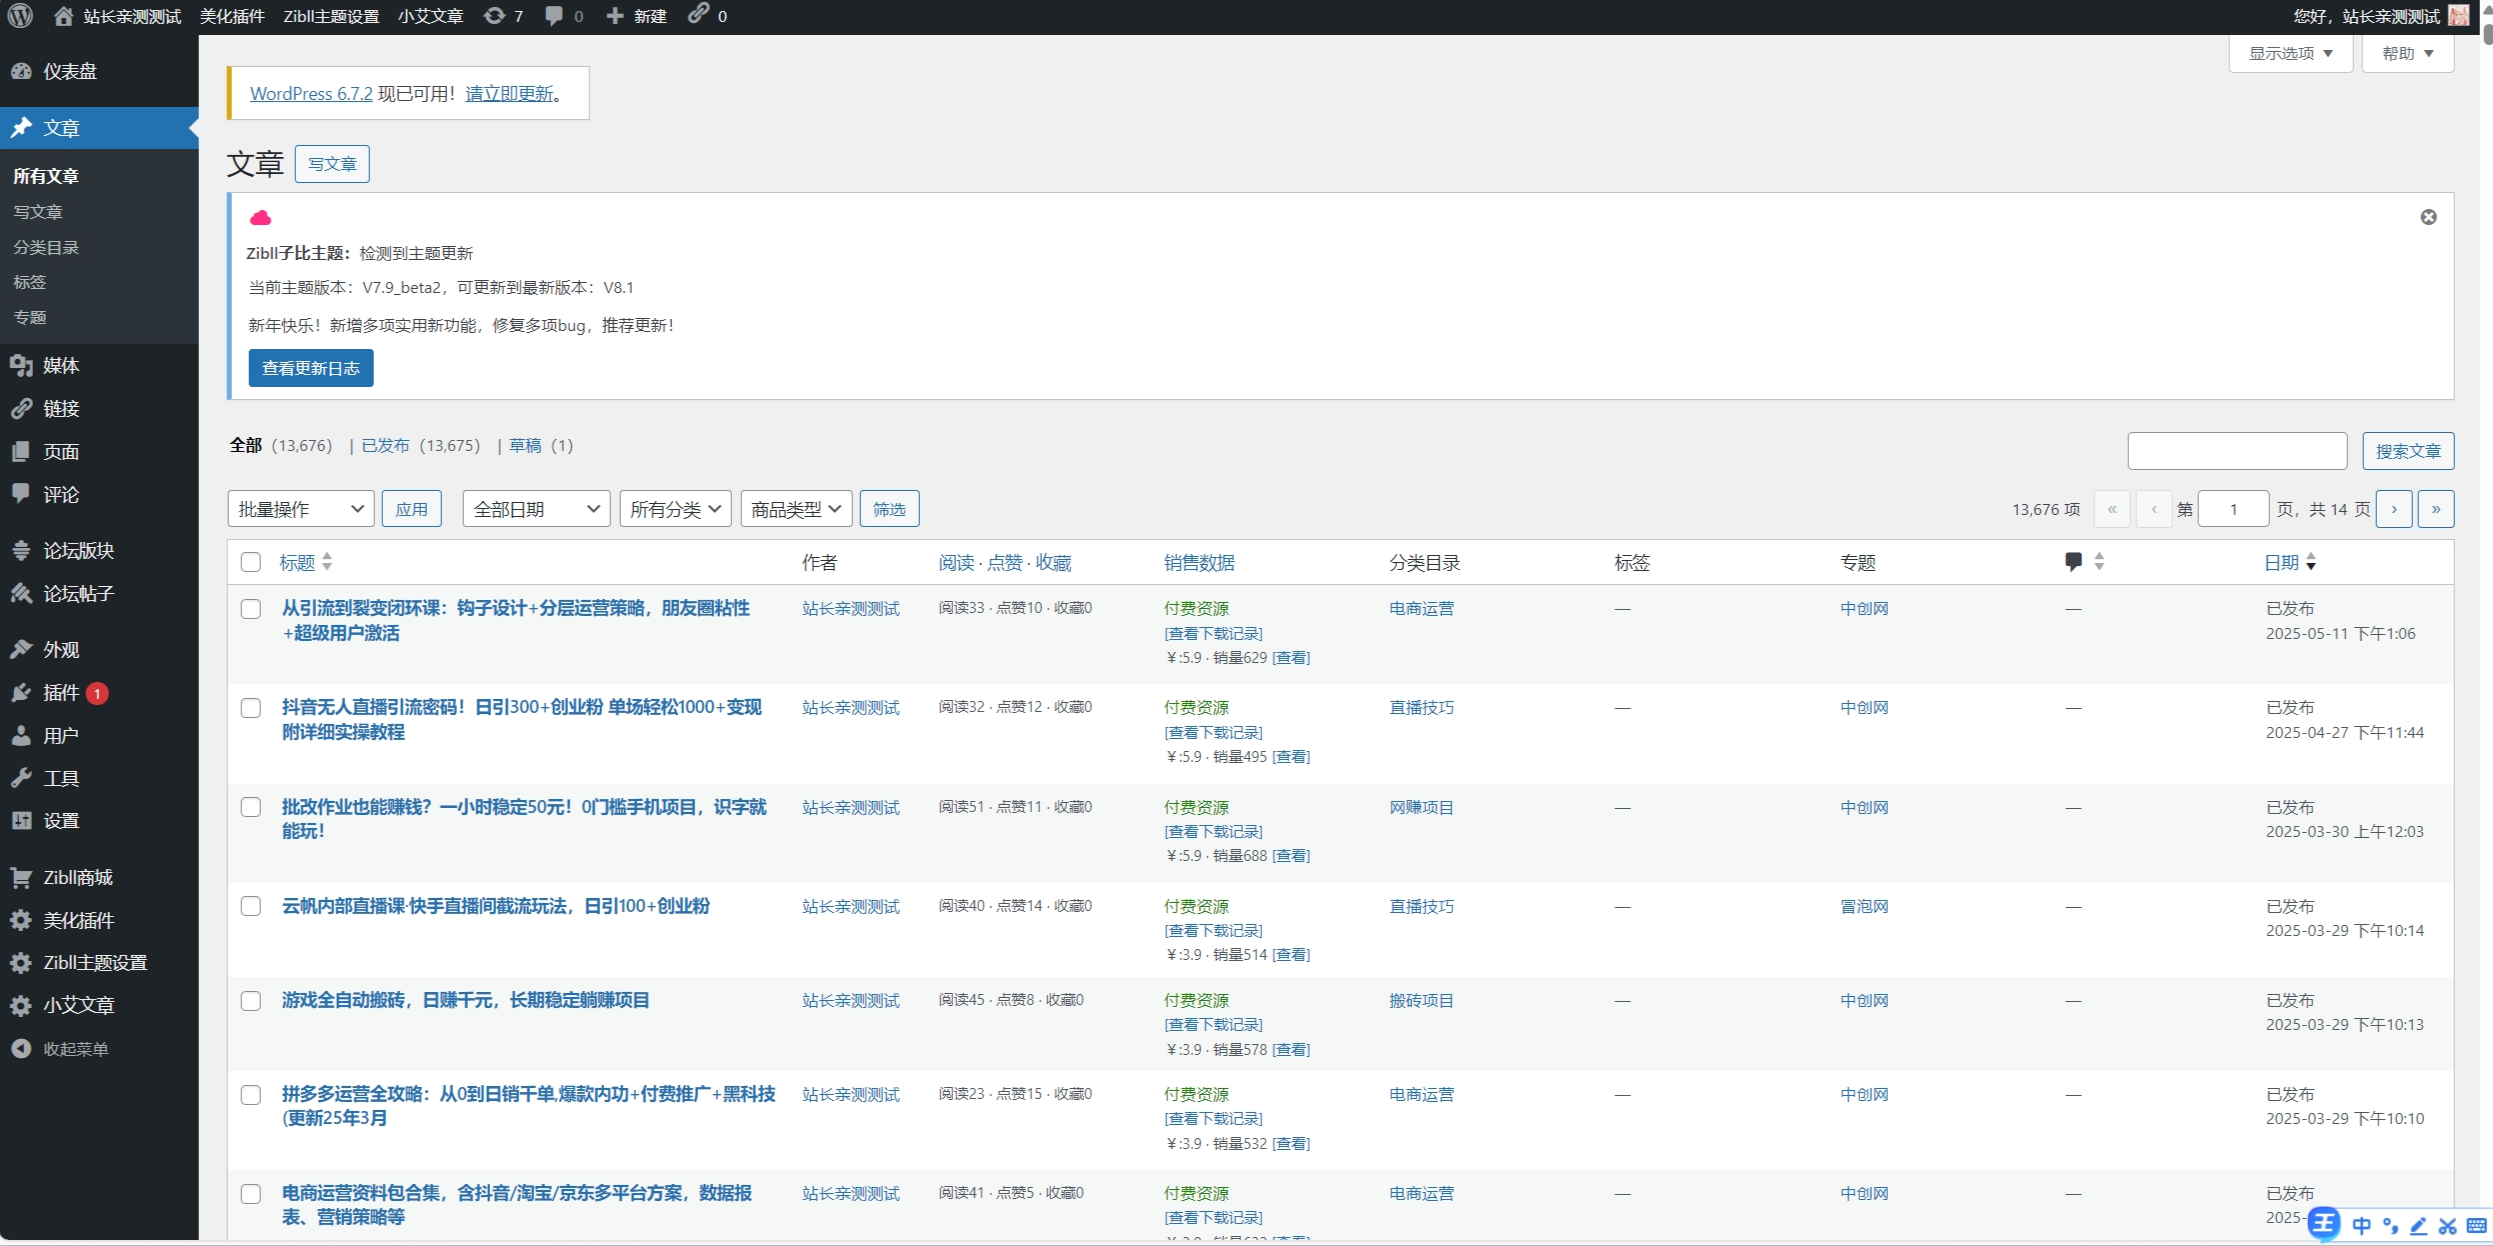
Task: Click the 页面 pages icon in sidebar
Action: coord(21,452)
